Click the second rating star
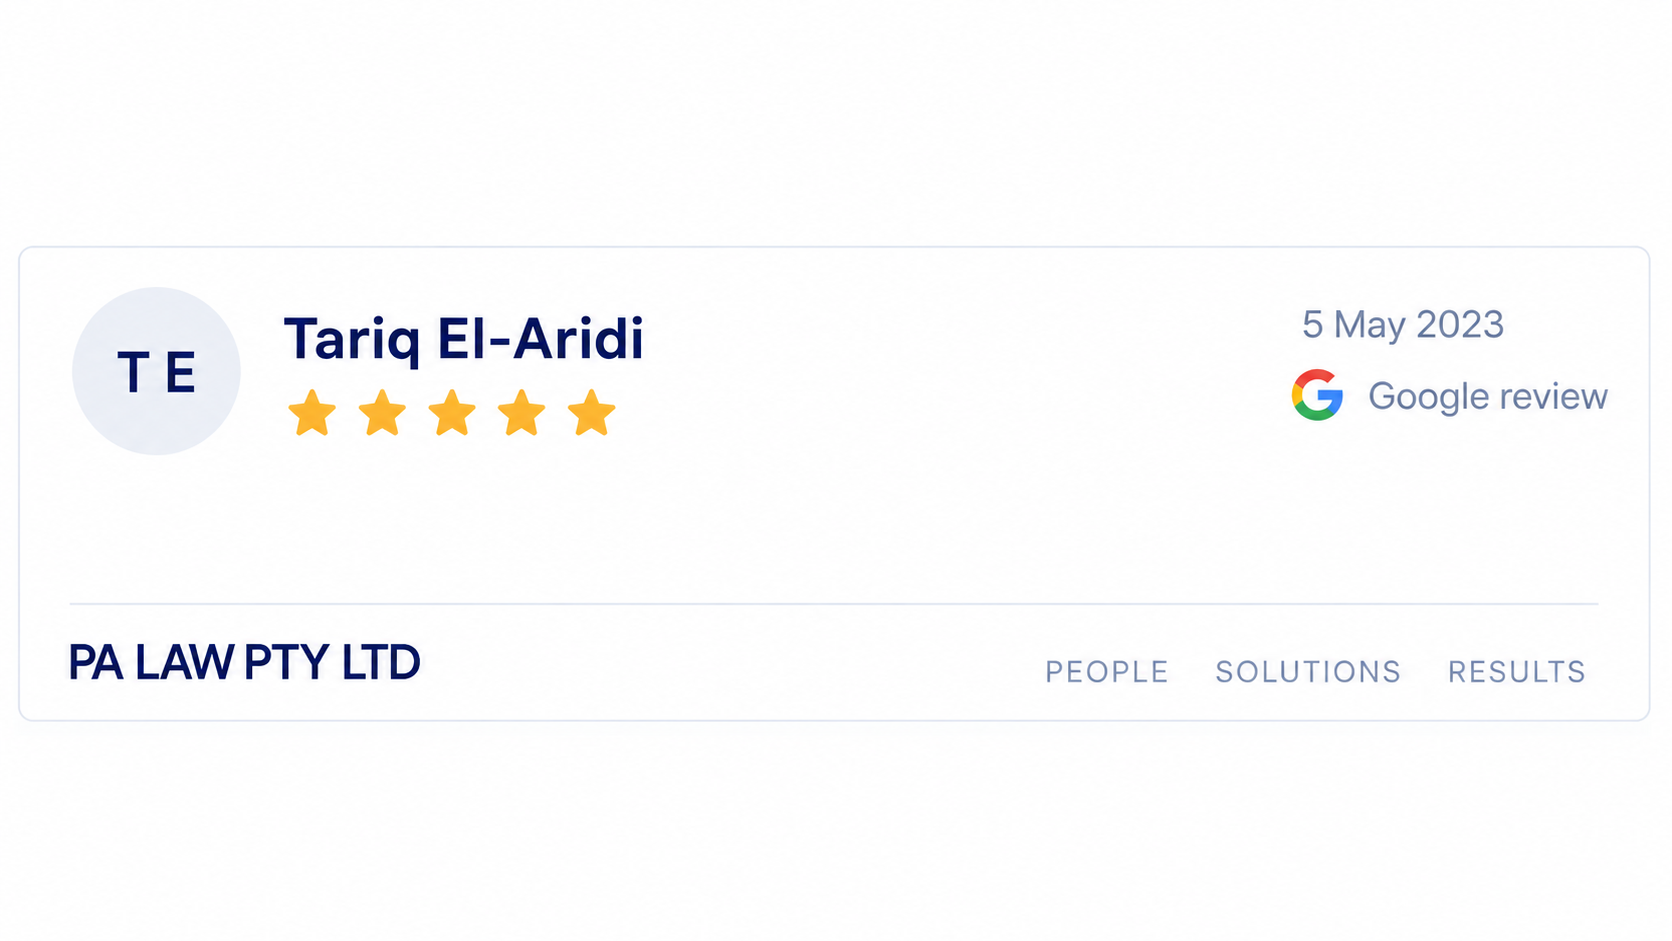Image resolution: width=1672 pixels, height=941 pixels. pos(382,413)
